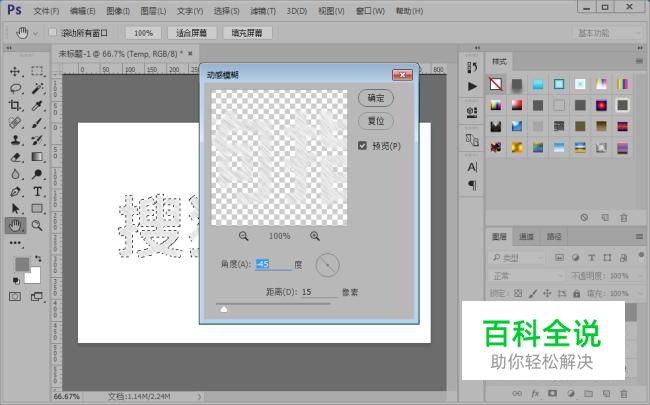This screenshot has height=405, width=650.
Task: Switch to the 路径 tab
Action: [553, 237]
